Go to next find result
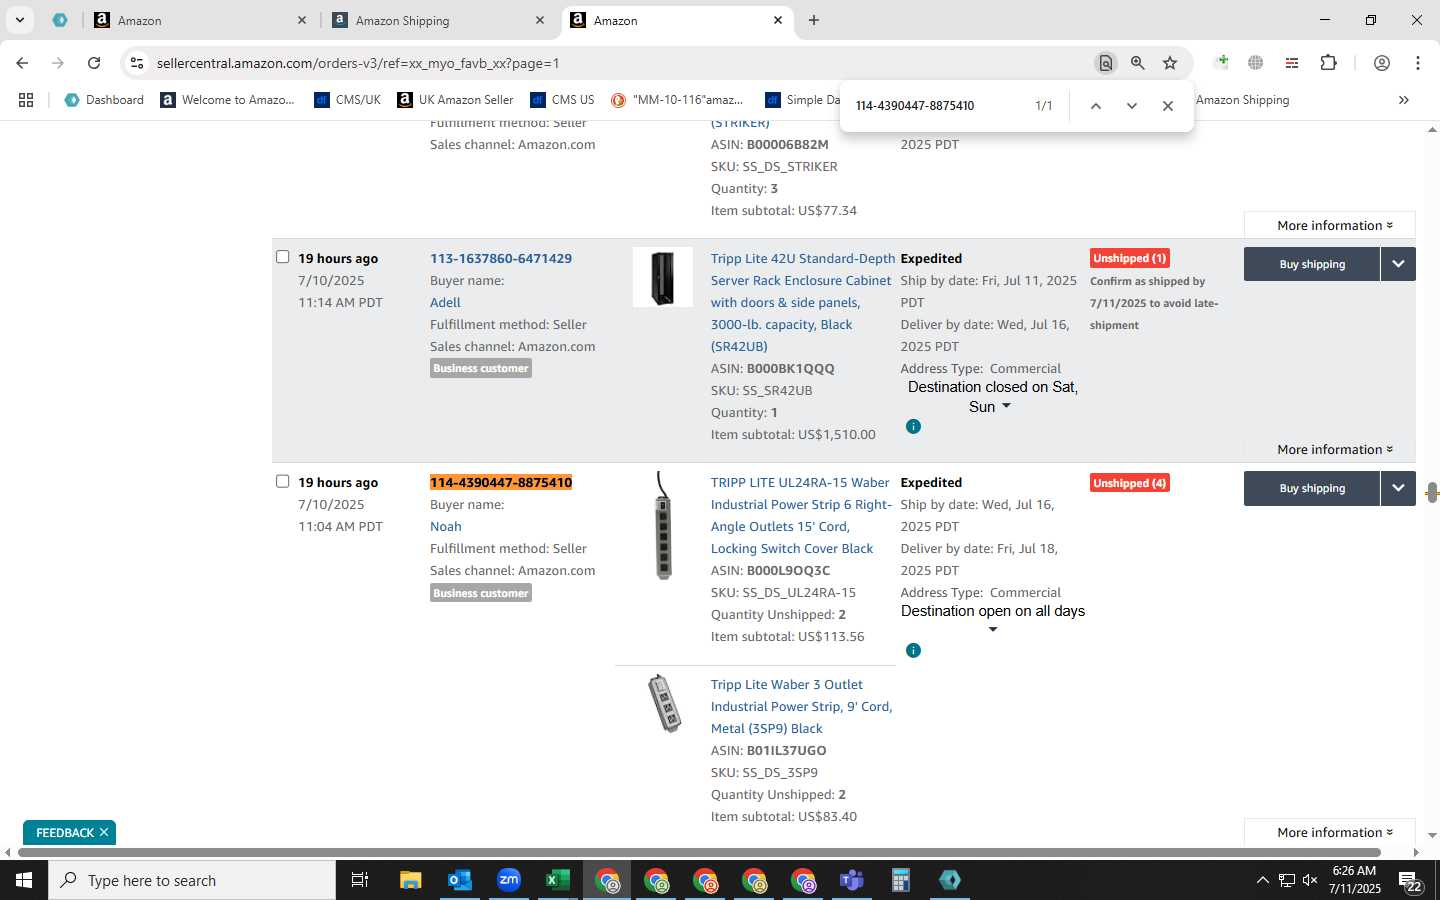 (x=1132, y=106)
